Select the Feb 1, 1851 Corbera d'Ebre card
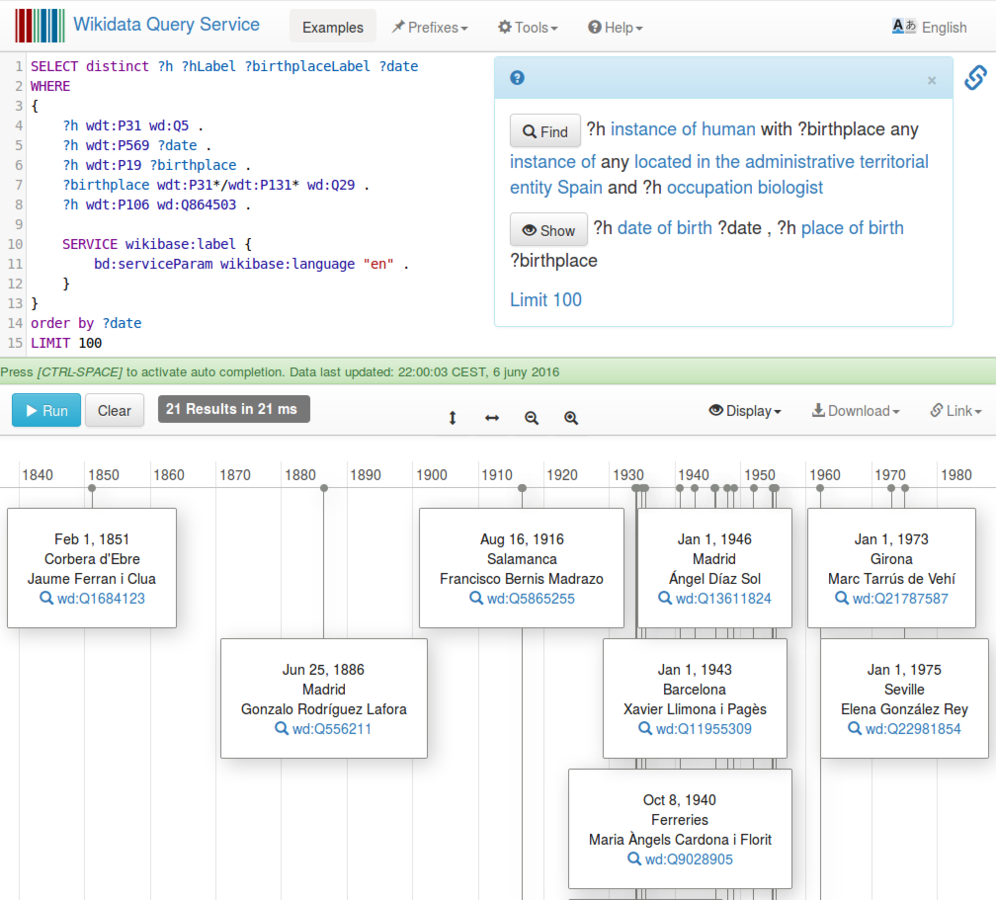The width and height of the screenshot is (996, 900). tap(92, 568)
